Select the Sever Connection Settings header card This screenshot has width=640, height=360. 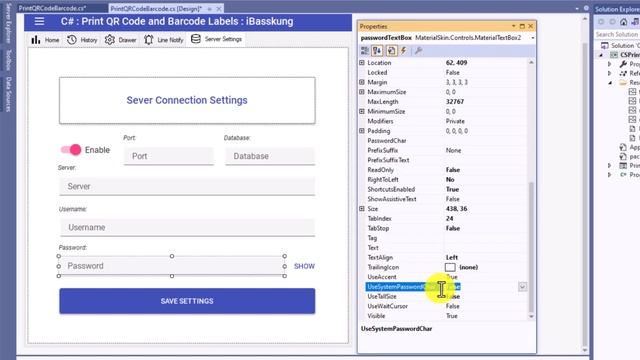(187, 100)
